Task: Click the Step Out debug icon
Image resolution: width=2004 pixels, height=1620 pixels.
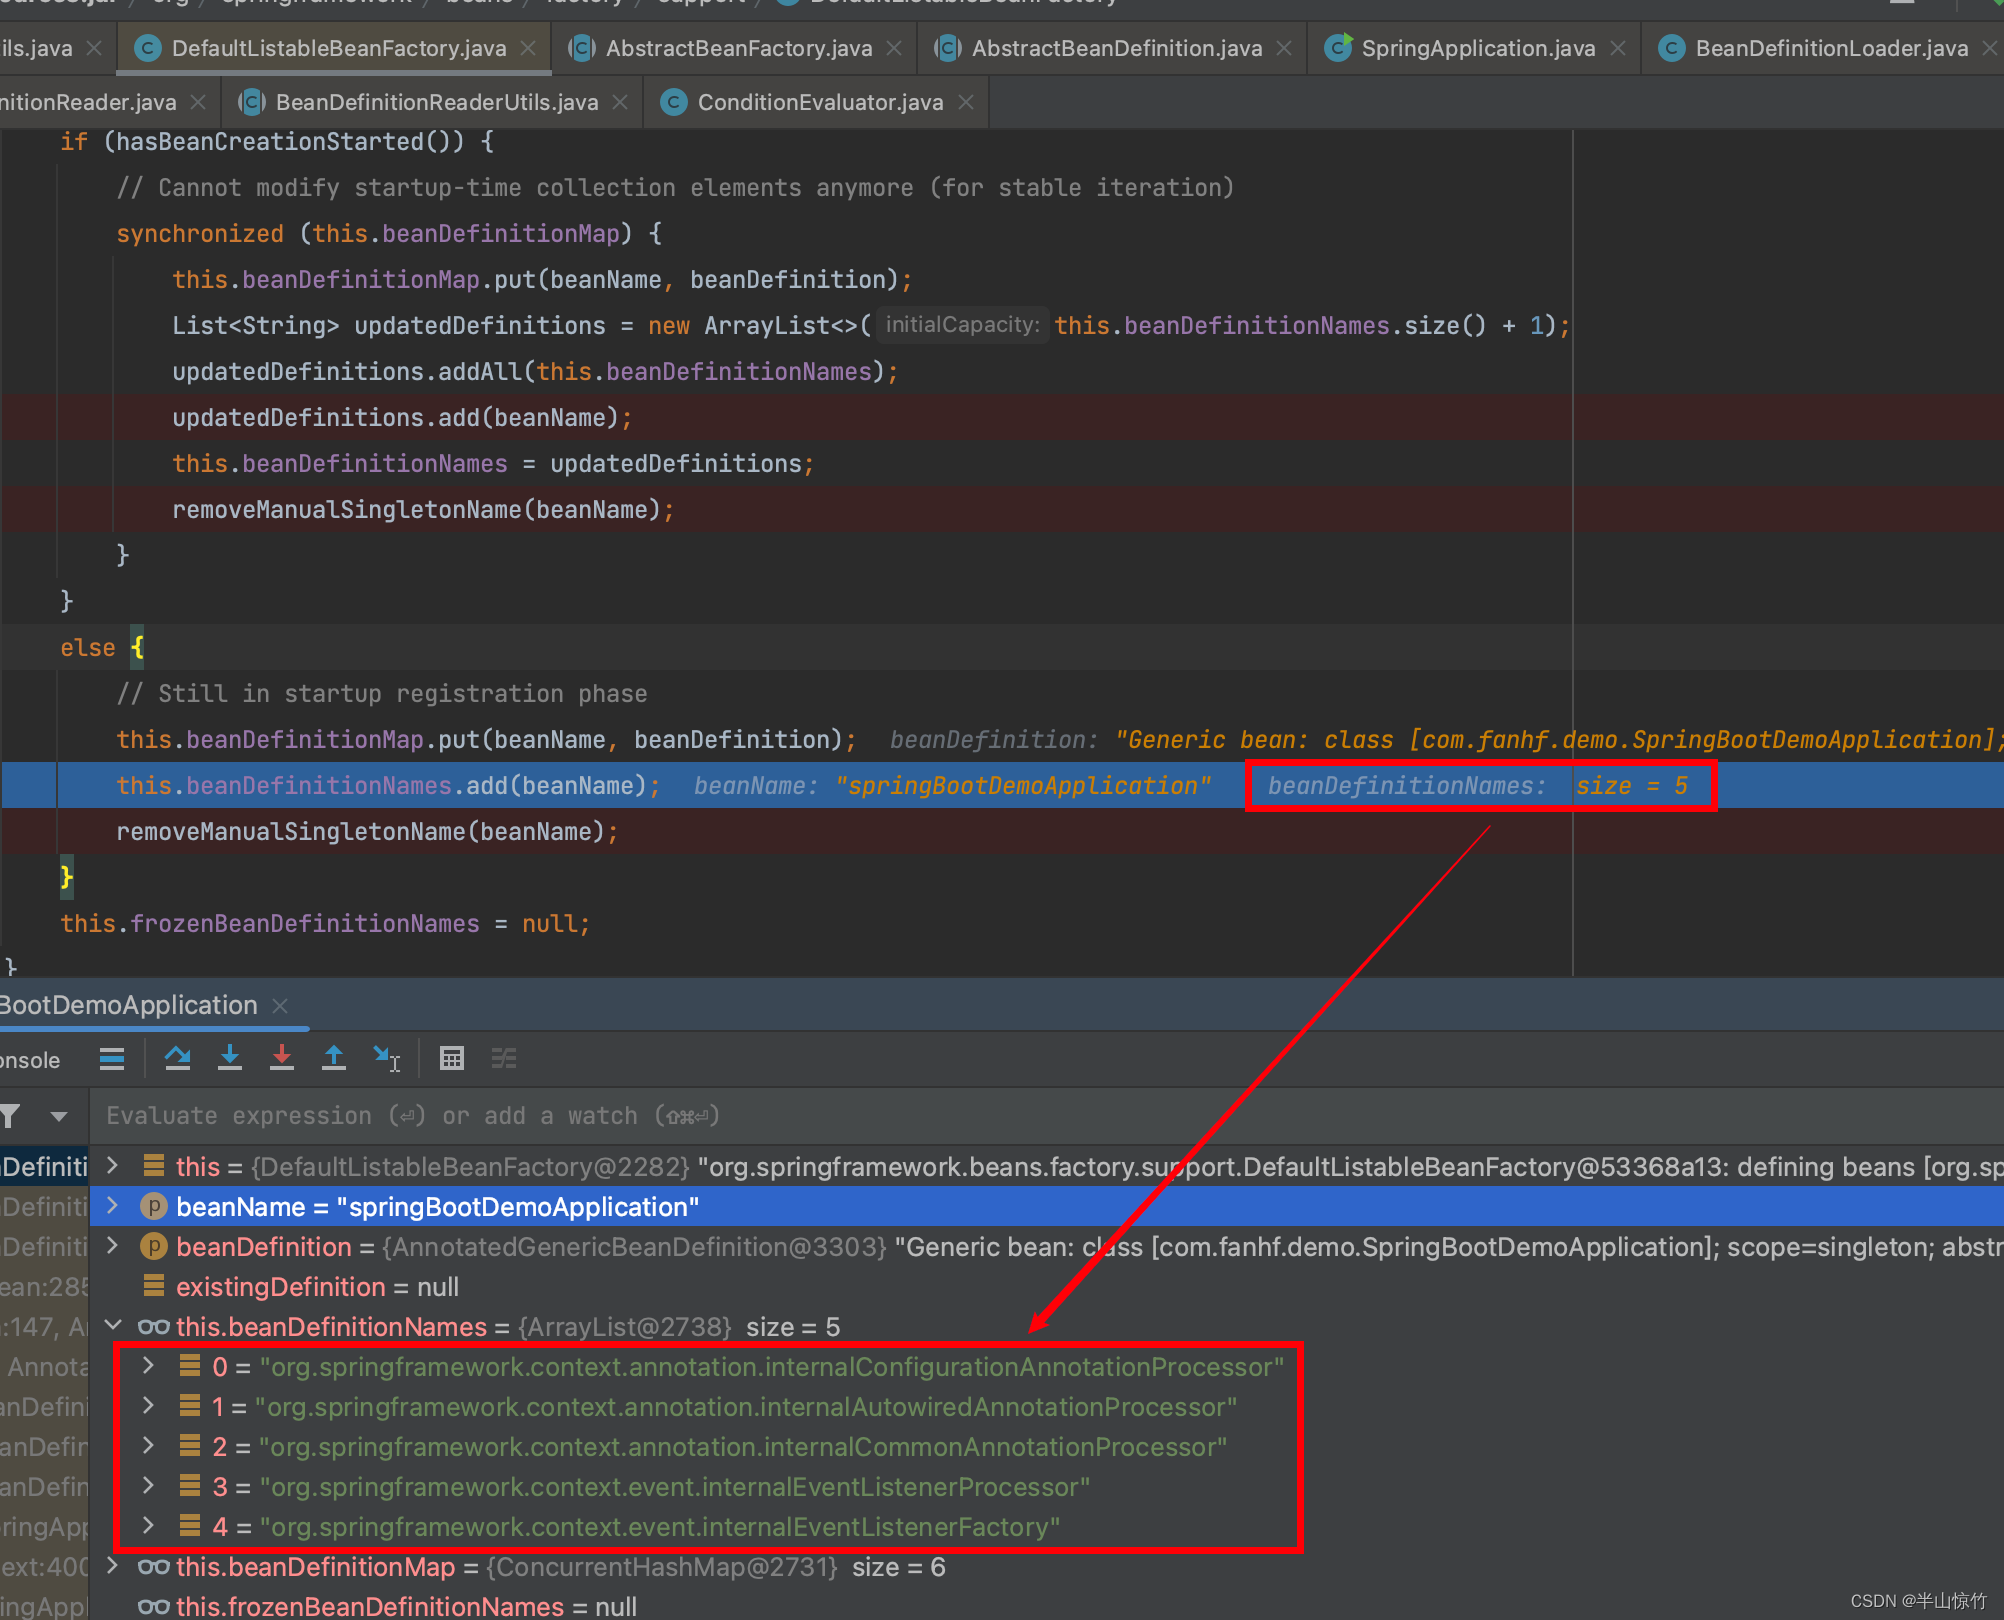Action: 334,1059
